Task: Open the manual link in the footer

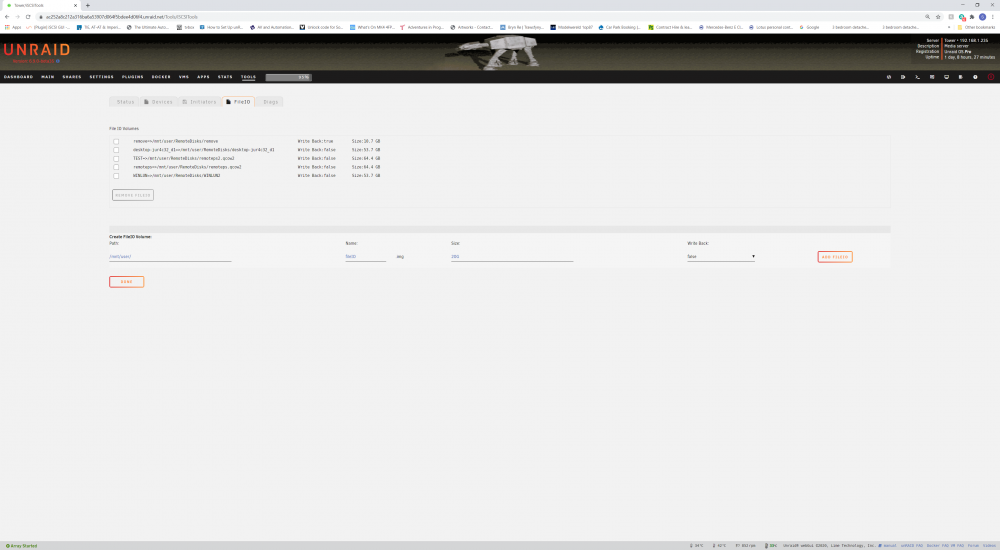Action: point(888,546)
